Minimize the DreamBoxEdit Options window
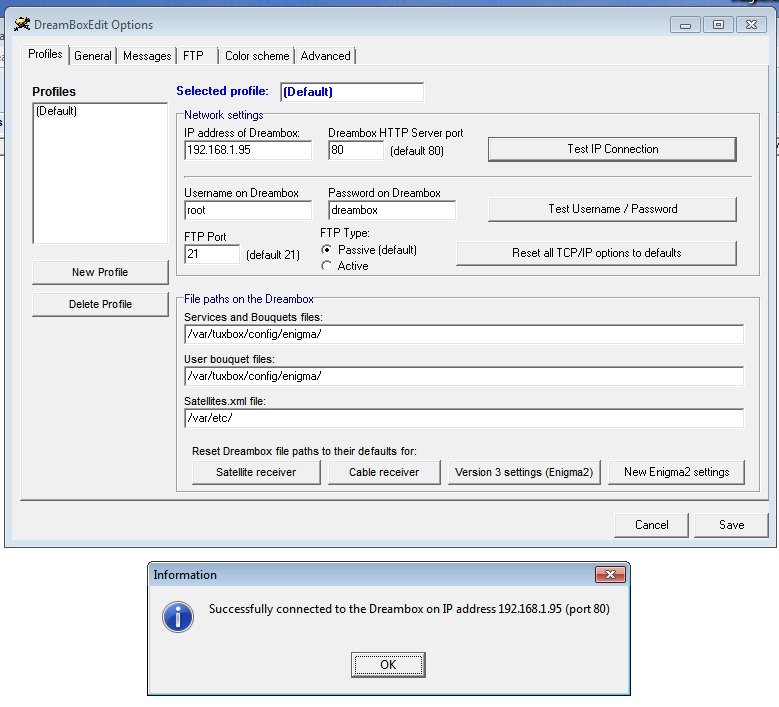Viewport: 779px width, 707px height. (x=685, y=25)
